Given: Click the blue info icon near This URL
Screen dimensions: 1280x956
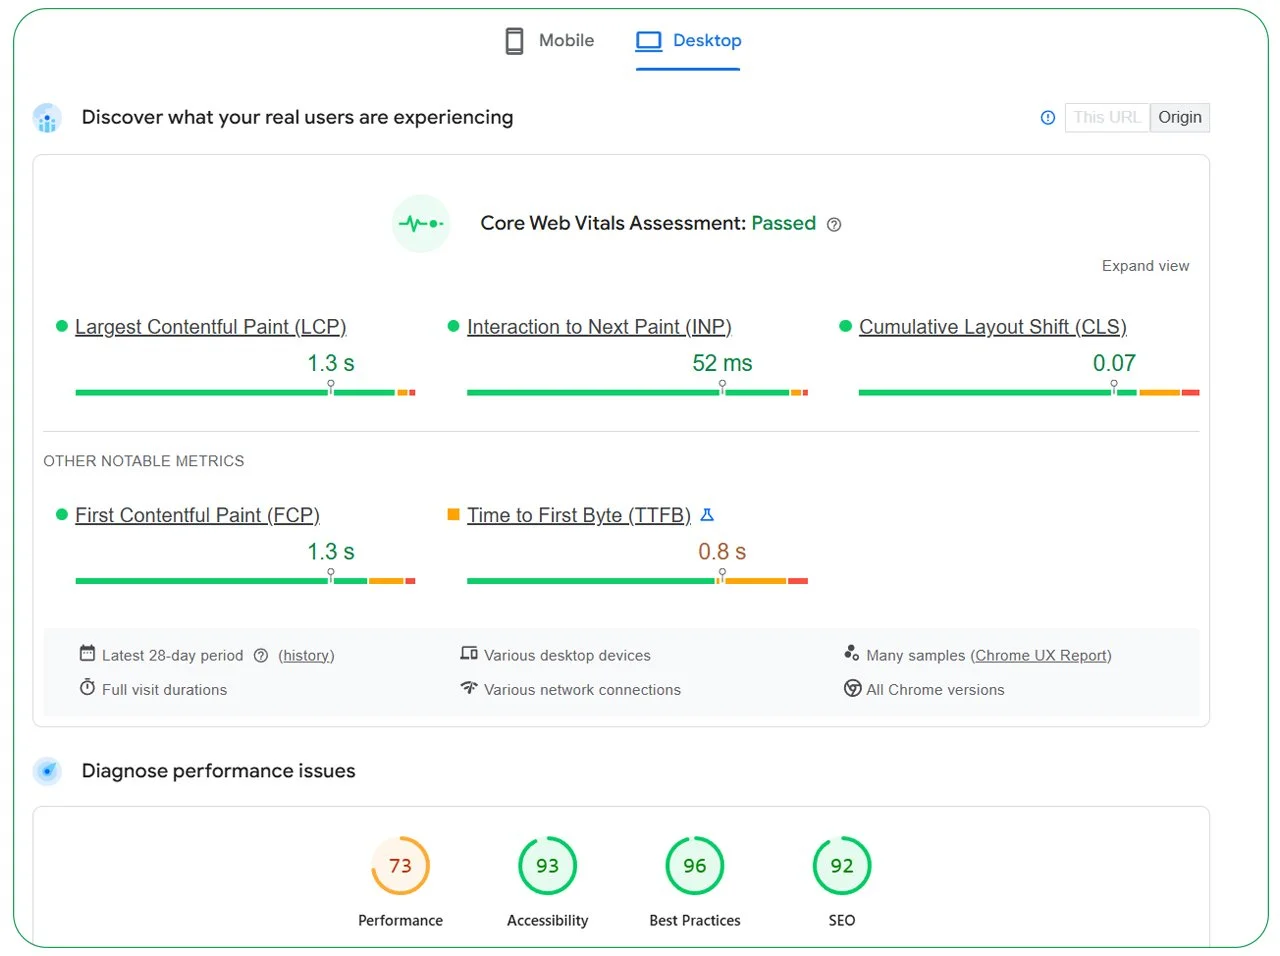Looking at the screenshot, I should click(x=1048, y=118).
